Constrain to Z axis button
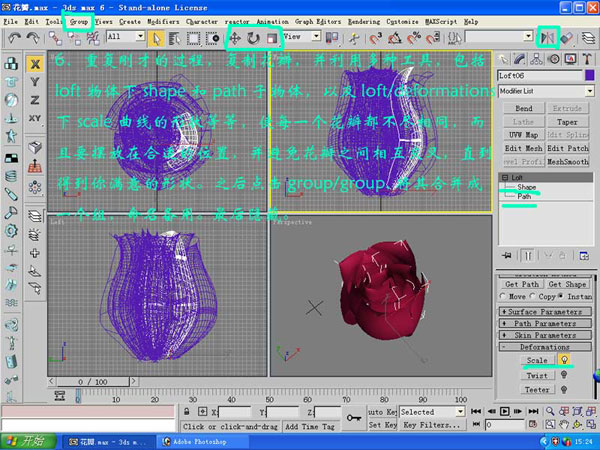This screenshot has height=450, width=600. (x=35, y=100)
